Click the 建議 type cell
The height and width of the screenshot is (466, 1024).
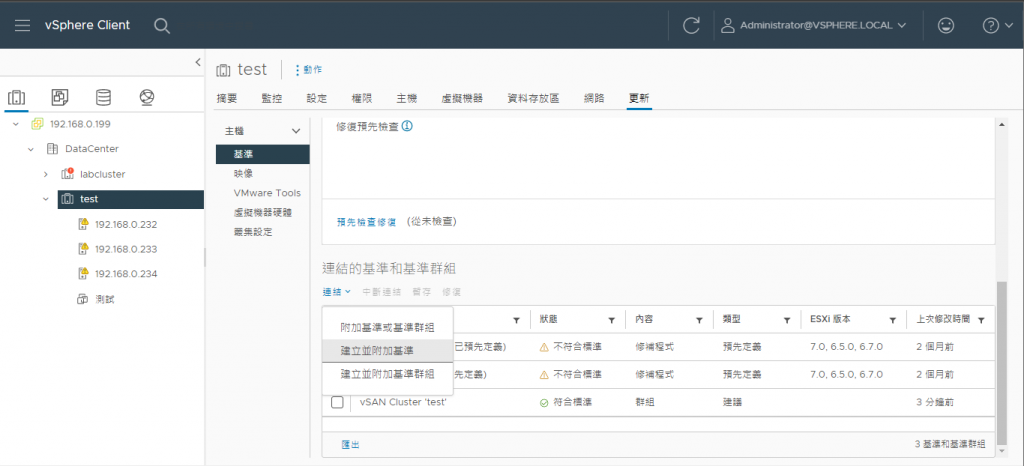click(x=732, y=403)
